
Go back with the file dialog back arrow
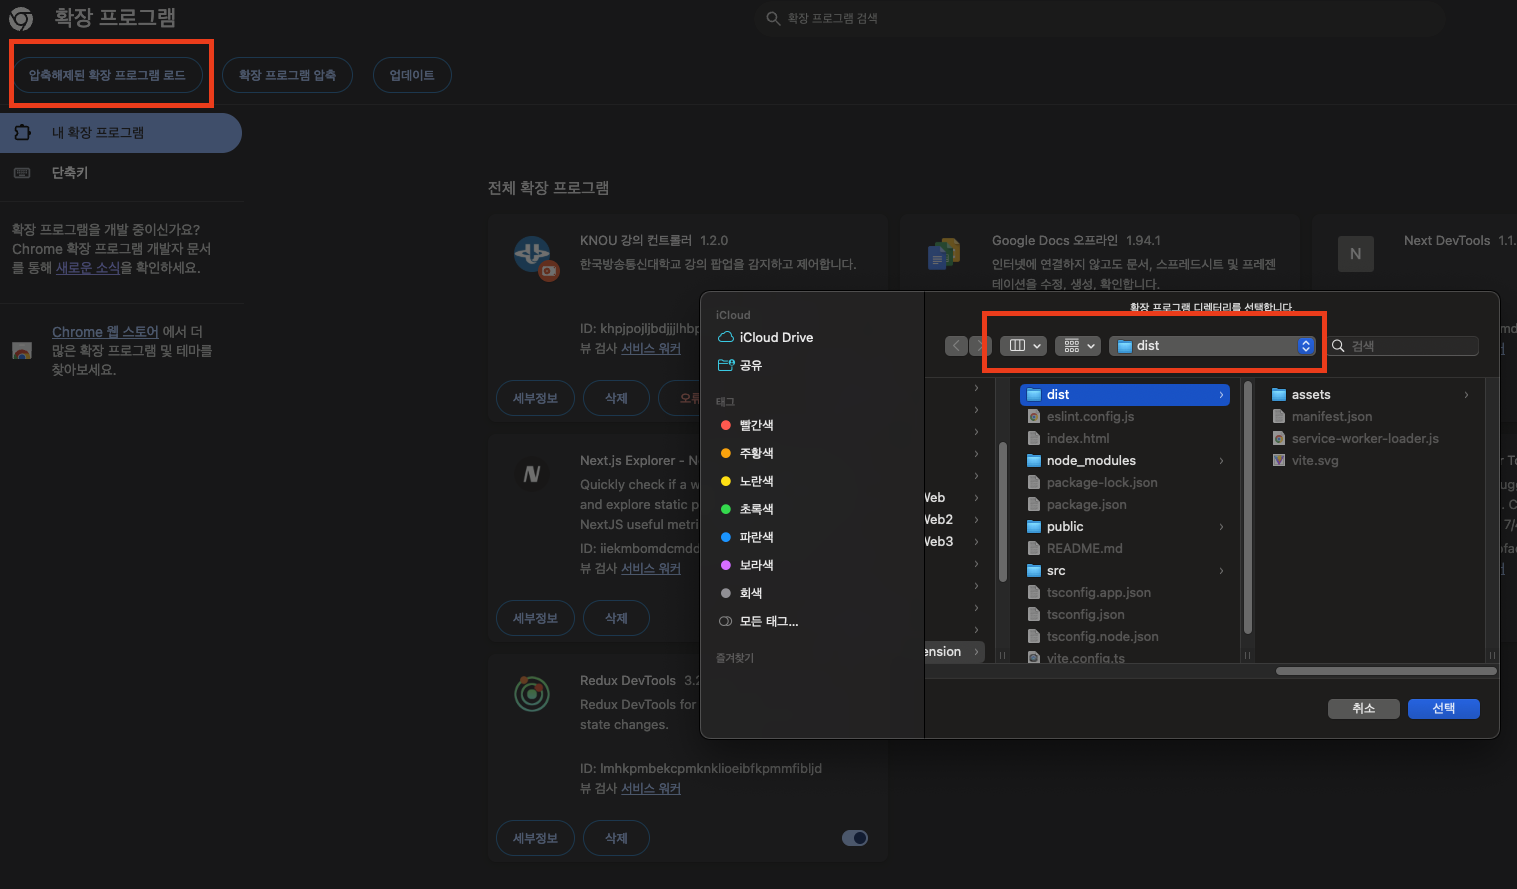[x=956, y=346]
